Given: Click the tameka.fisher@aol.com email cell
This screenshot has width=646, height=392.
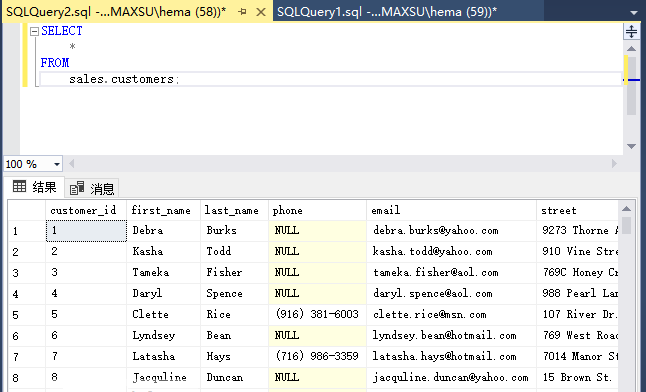Looking at the screenshot, I should coord(452,273).
